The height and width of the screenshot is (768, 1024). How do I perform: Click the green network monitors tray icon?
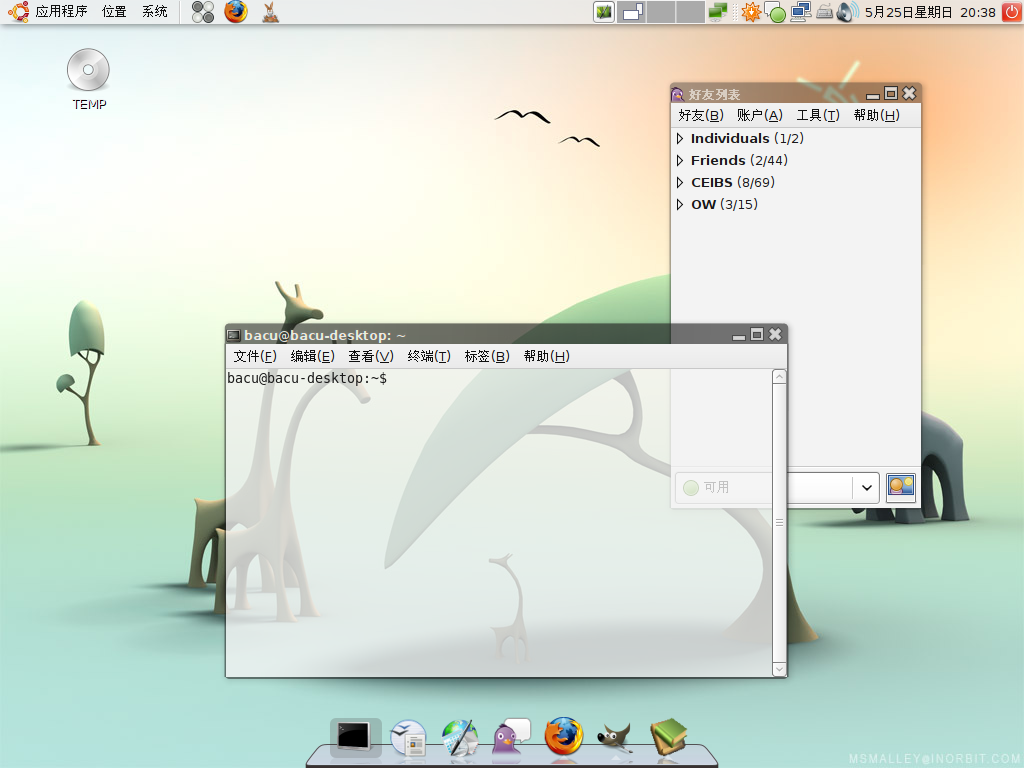718,12
